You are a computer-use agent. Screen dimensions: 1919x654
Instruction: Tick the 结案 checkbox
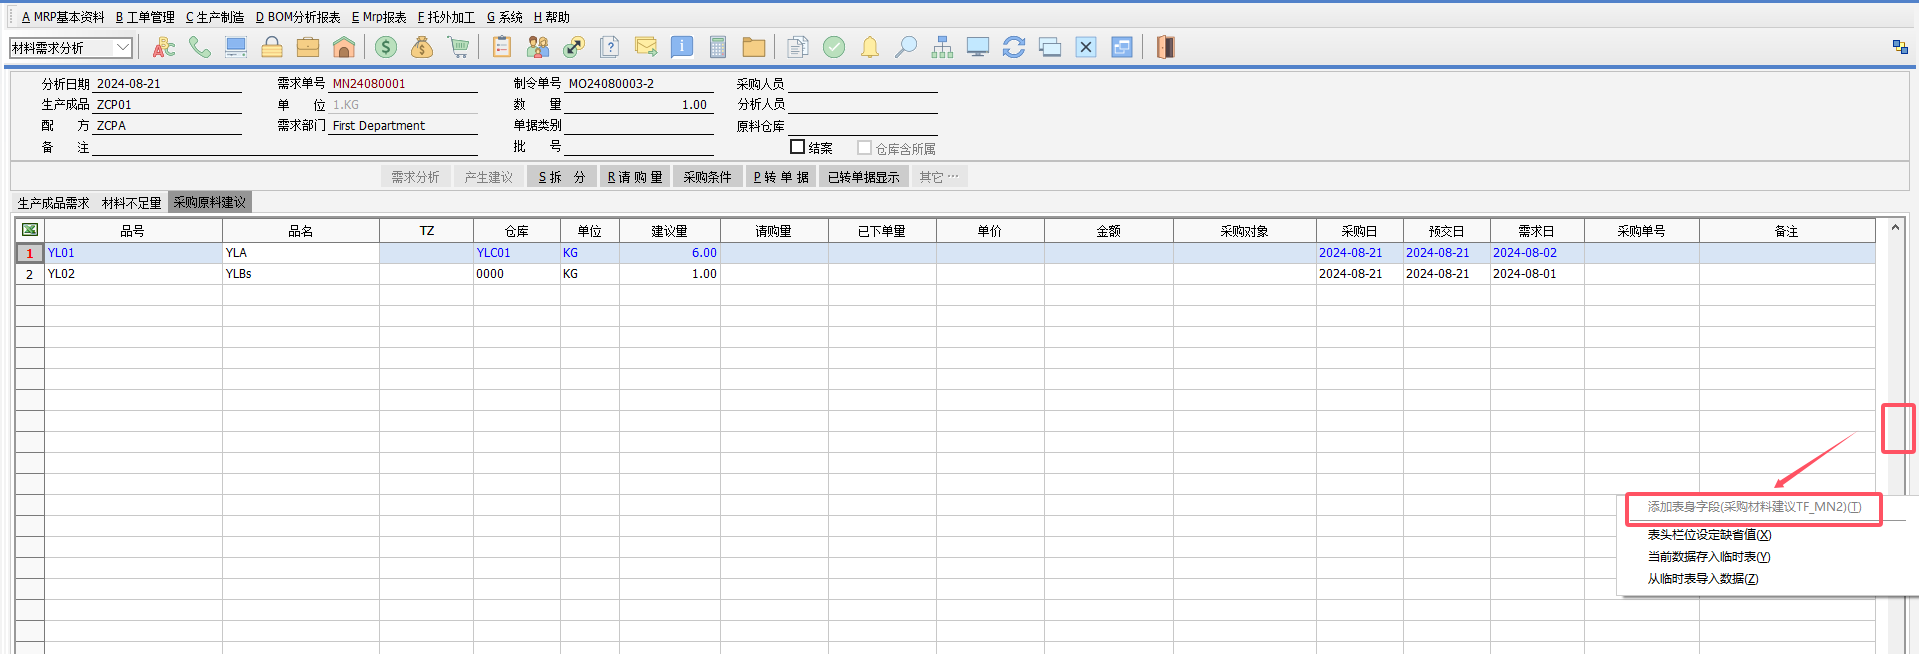pyautogui.click(x=798, y=147)
